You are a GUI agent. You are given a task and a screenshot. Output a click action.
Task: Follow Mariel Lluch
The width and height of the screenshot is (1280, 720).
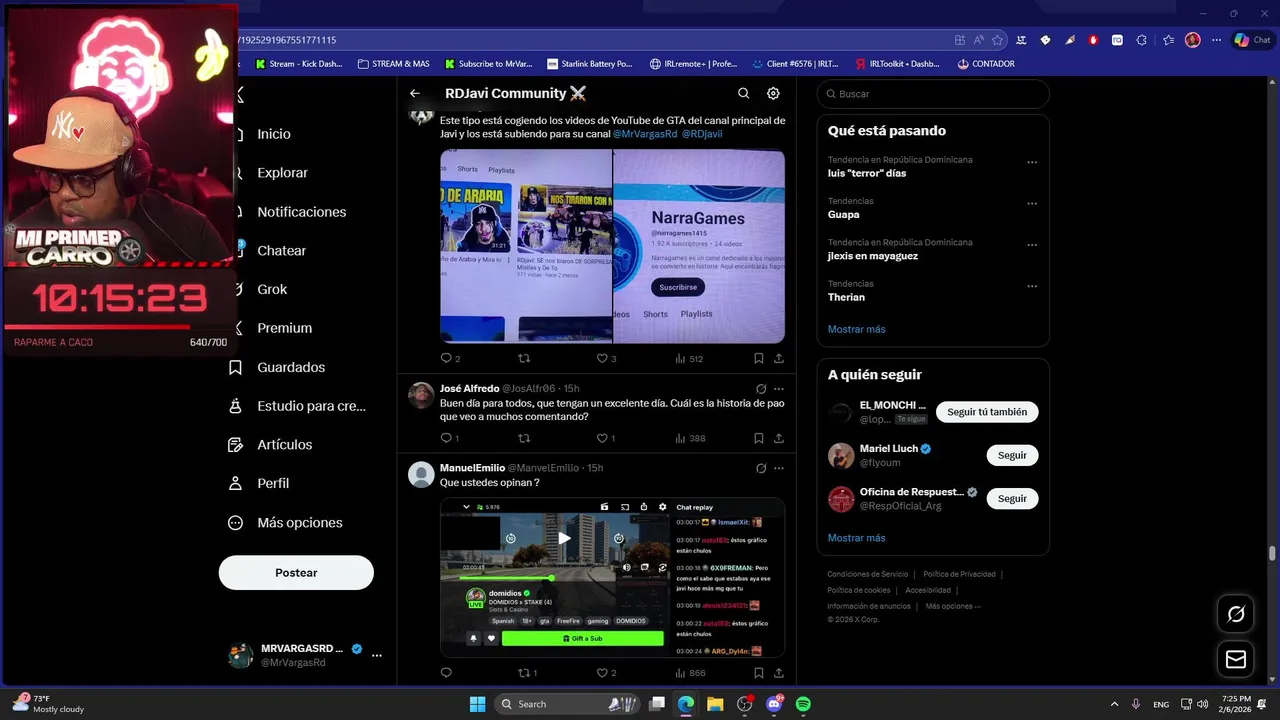click(x=1012, y=455)
